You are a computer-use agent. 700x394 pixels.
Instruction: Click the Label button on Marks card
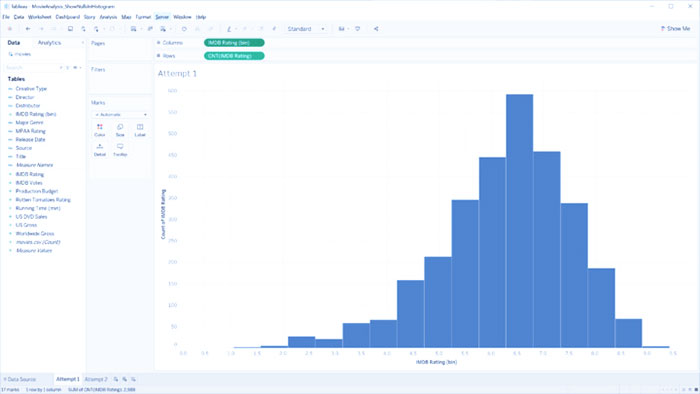point(140,130)
